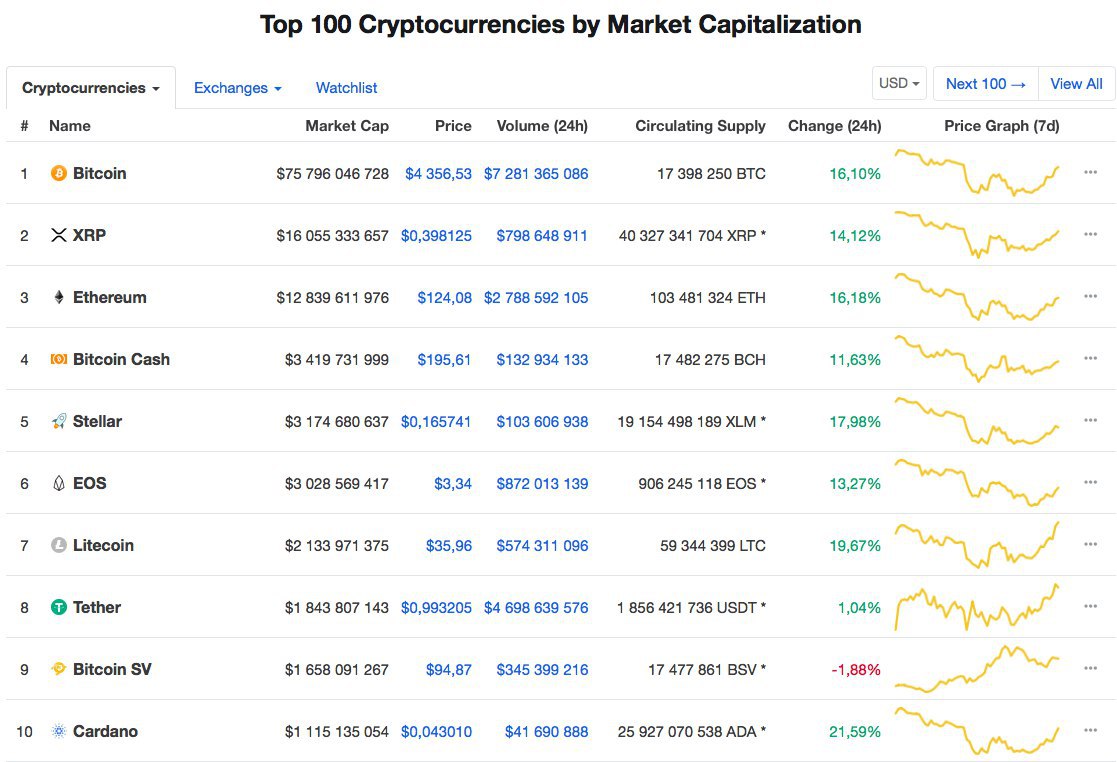Go to the Next 100 page
1117x762 pixels.
click(x=986, y=84)
